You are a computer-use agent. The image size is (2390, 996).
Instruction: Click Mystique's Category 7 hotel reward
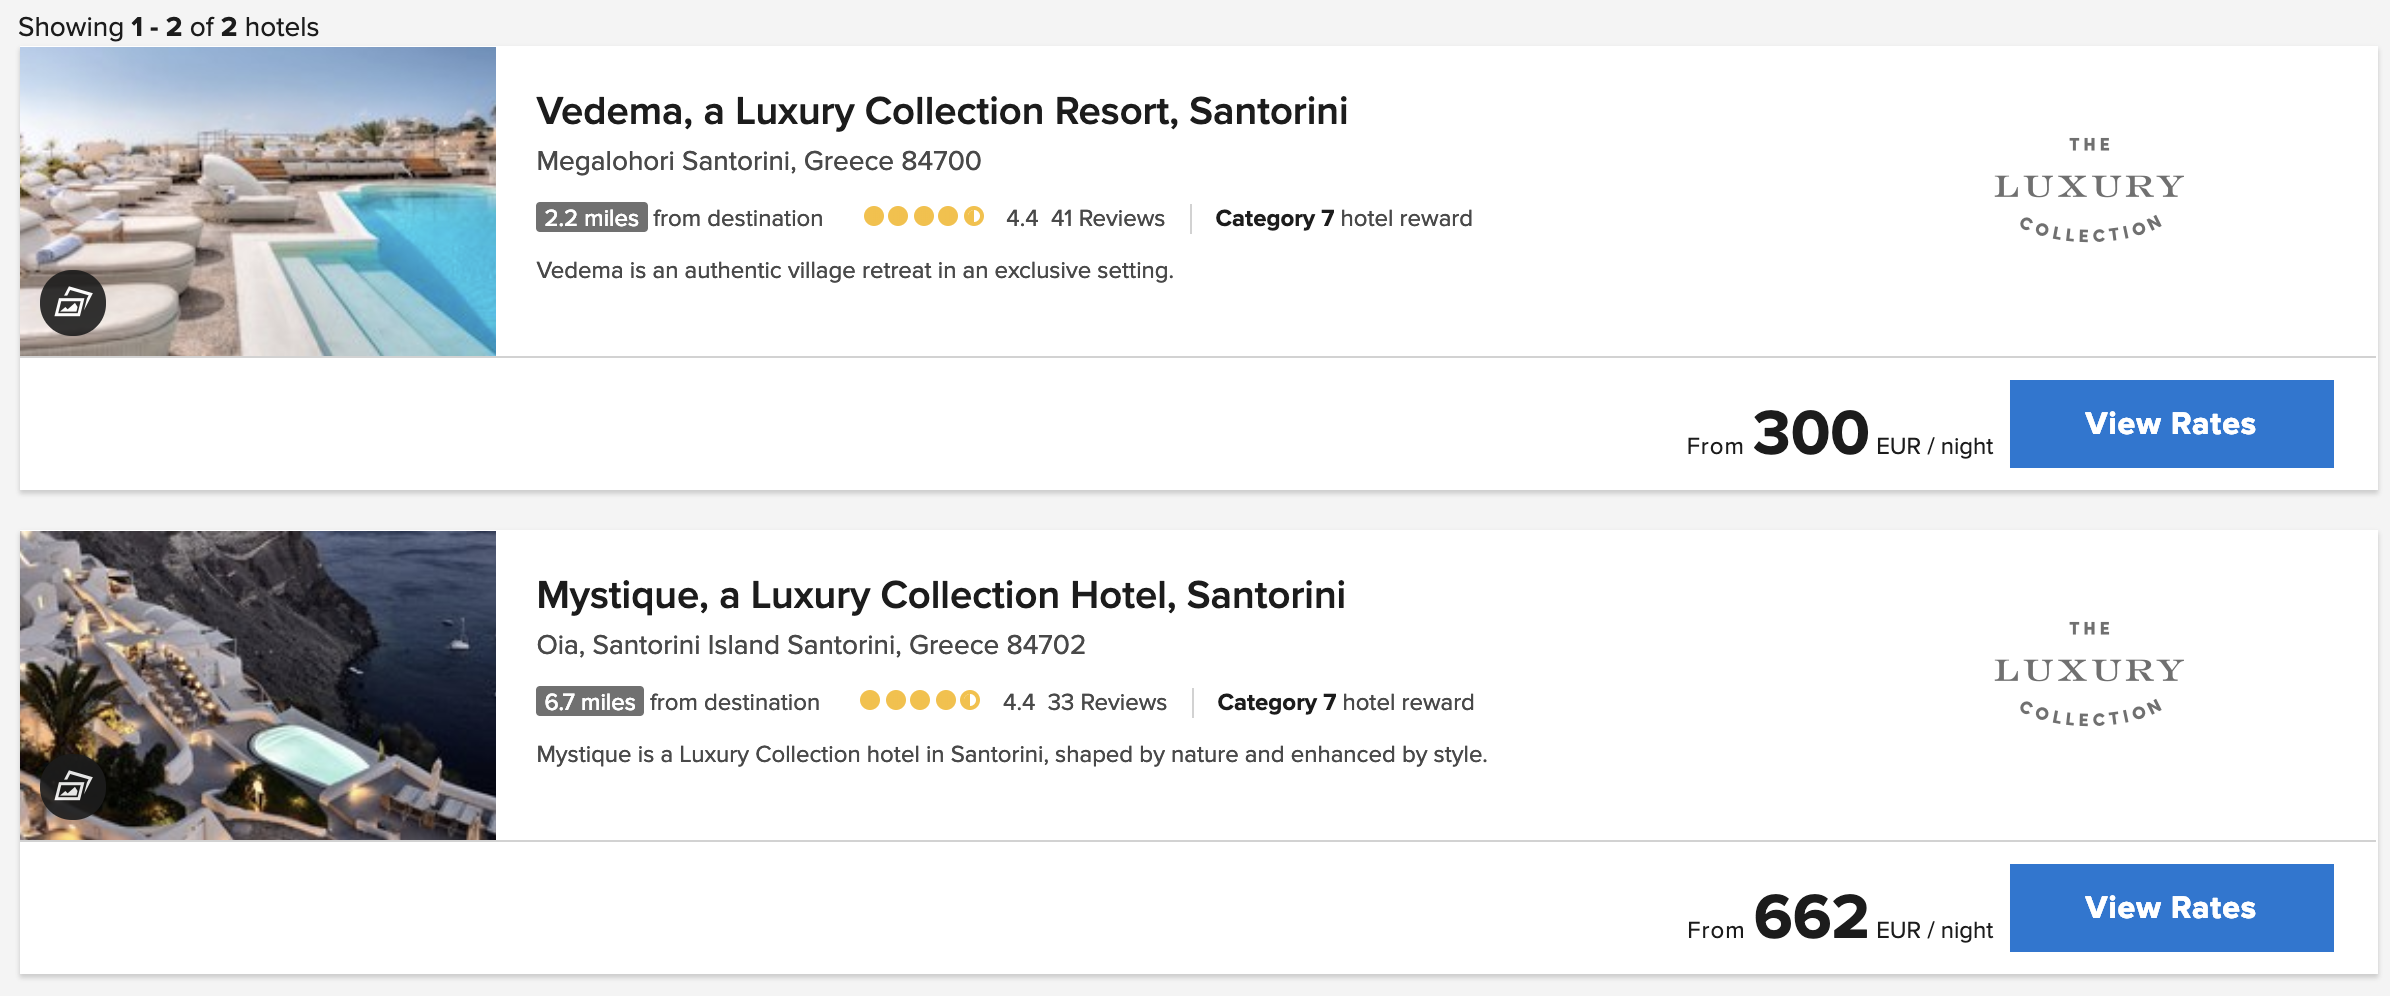coord(1346,702)
